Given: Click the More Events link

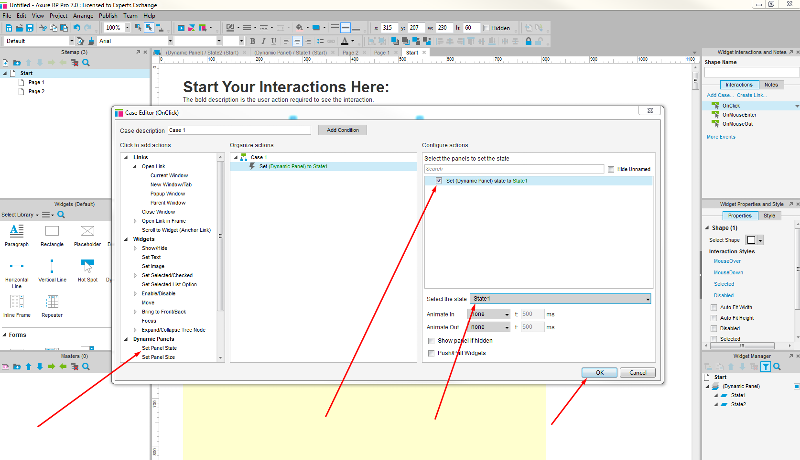Looking at the screenshot, I should [x=720, y=137].
